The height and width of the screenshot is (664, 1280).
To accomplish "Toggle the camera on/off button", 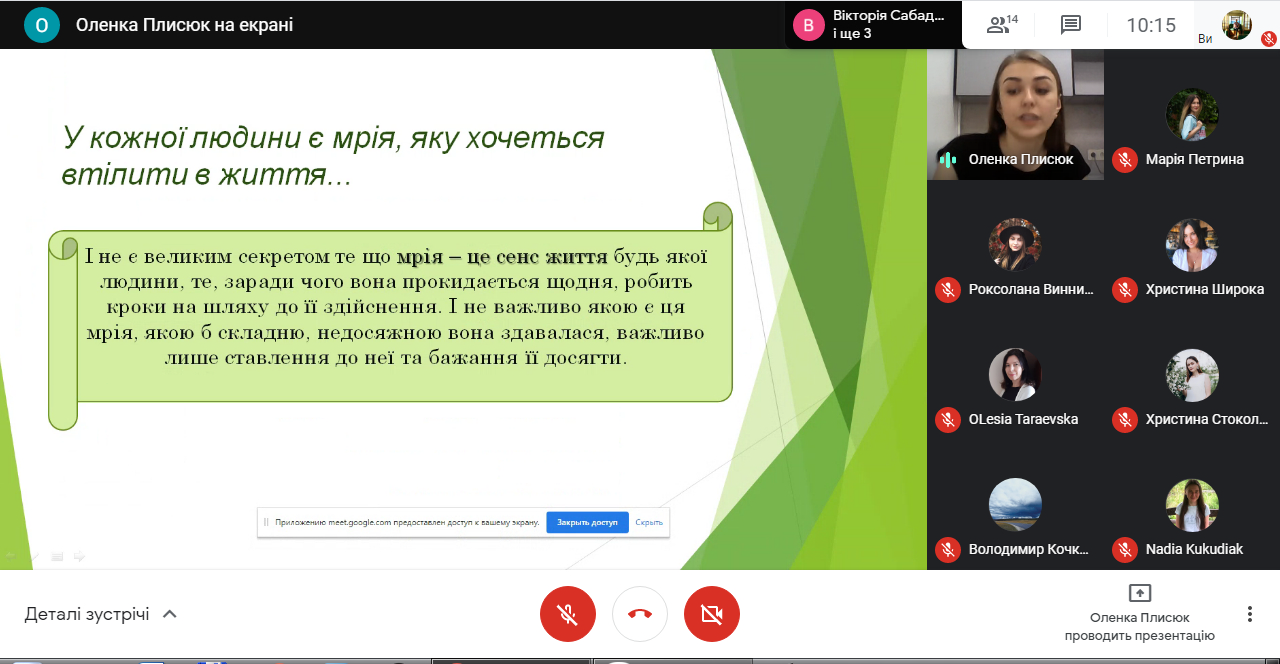I will (712, 614).
